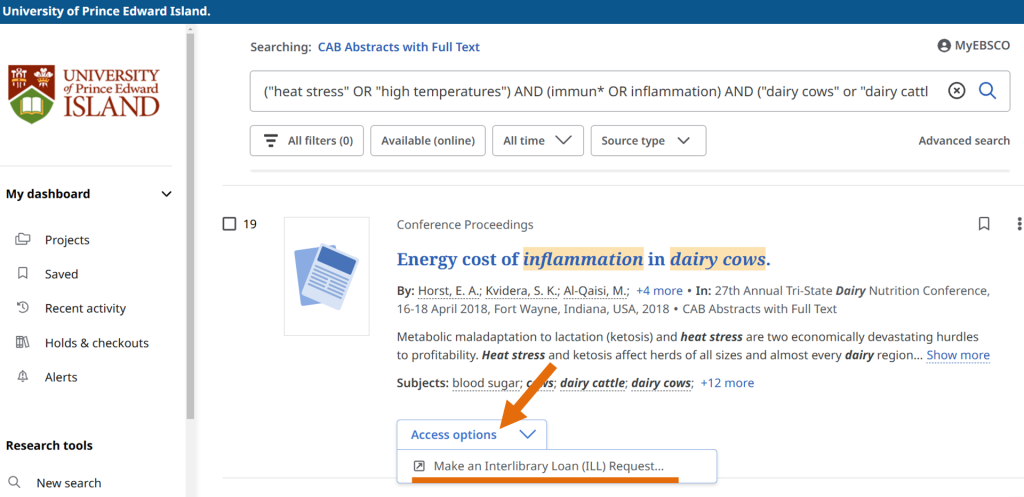Select checkbox for result 19
The image size is (1024, 497).
(x=229, y=224)
